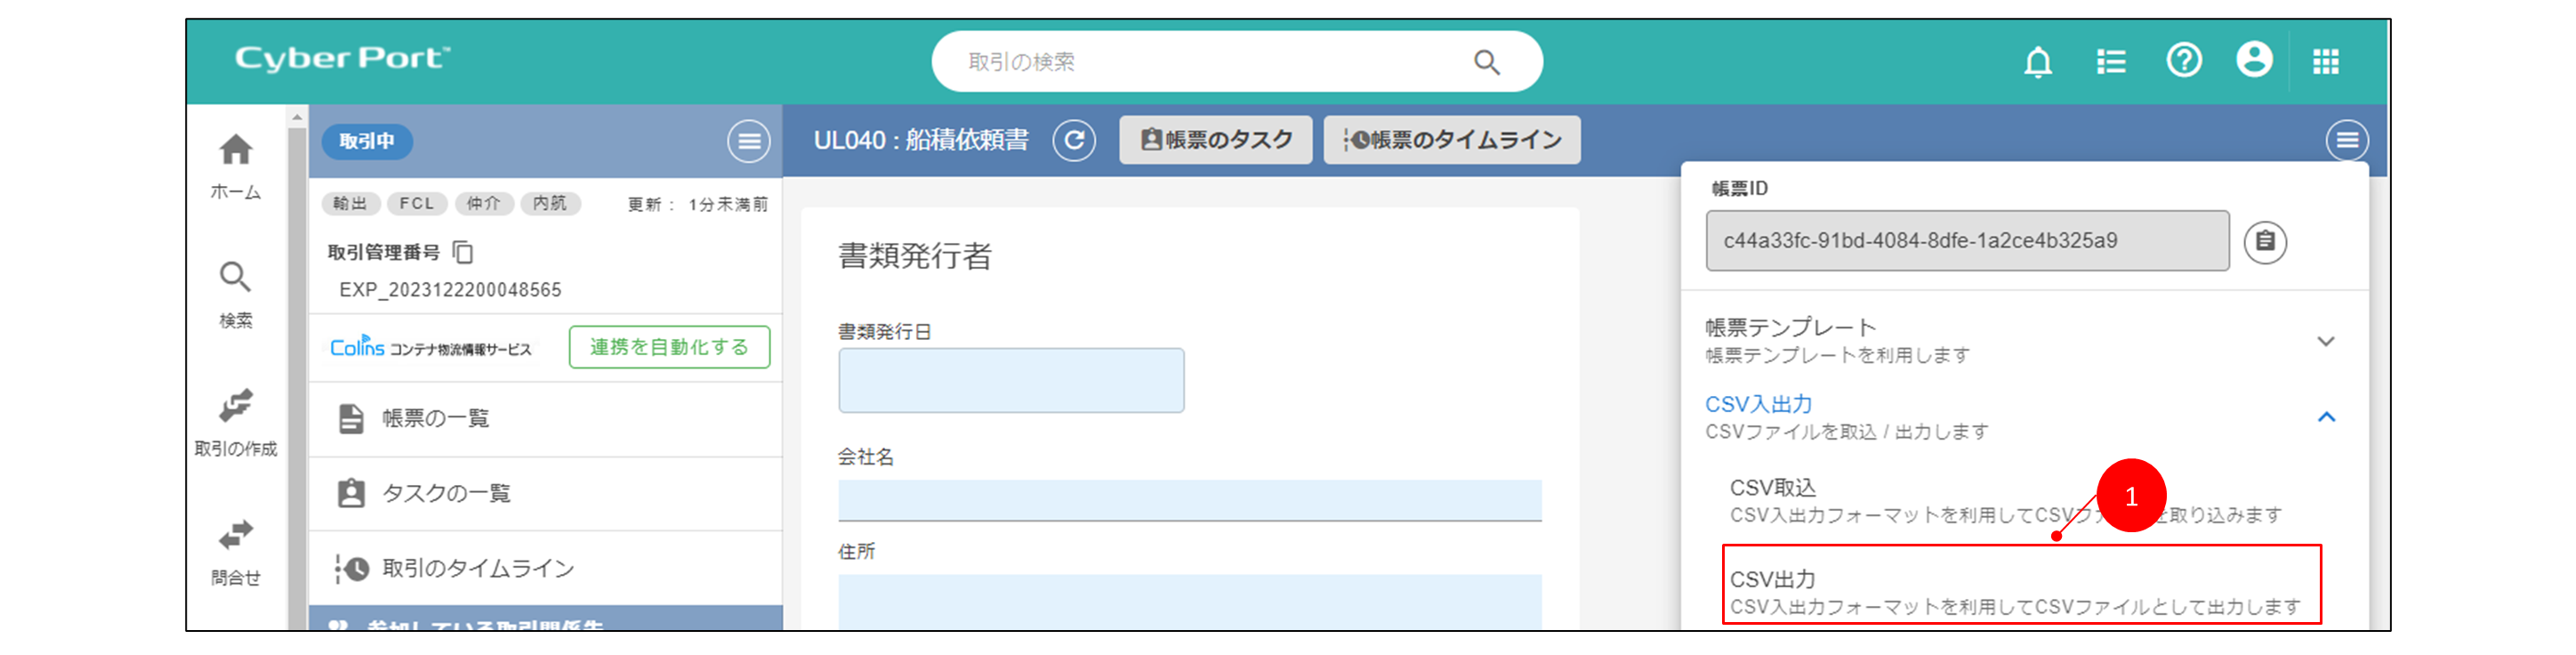Open the apps grid icon
This screenshot has height=655, width=2576.
pyautogui.click(x=2325, y=62)
